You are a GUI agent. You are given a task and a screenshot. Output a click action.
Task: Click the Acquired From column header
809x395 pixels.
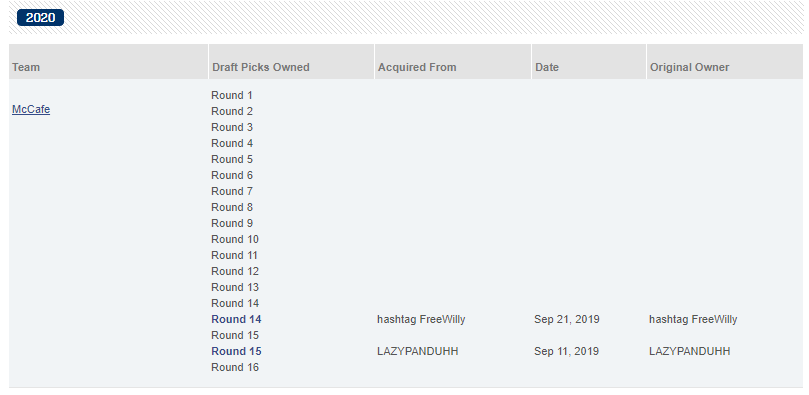click(x=417, y=67)
